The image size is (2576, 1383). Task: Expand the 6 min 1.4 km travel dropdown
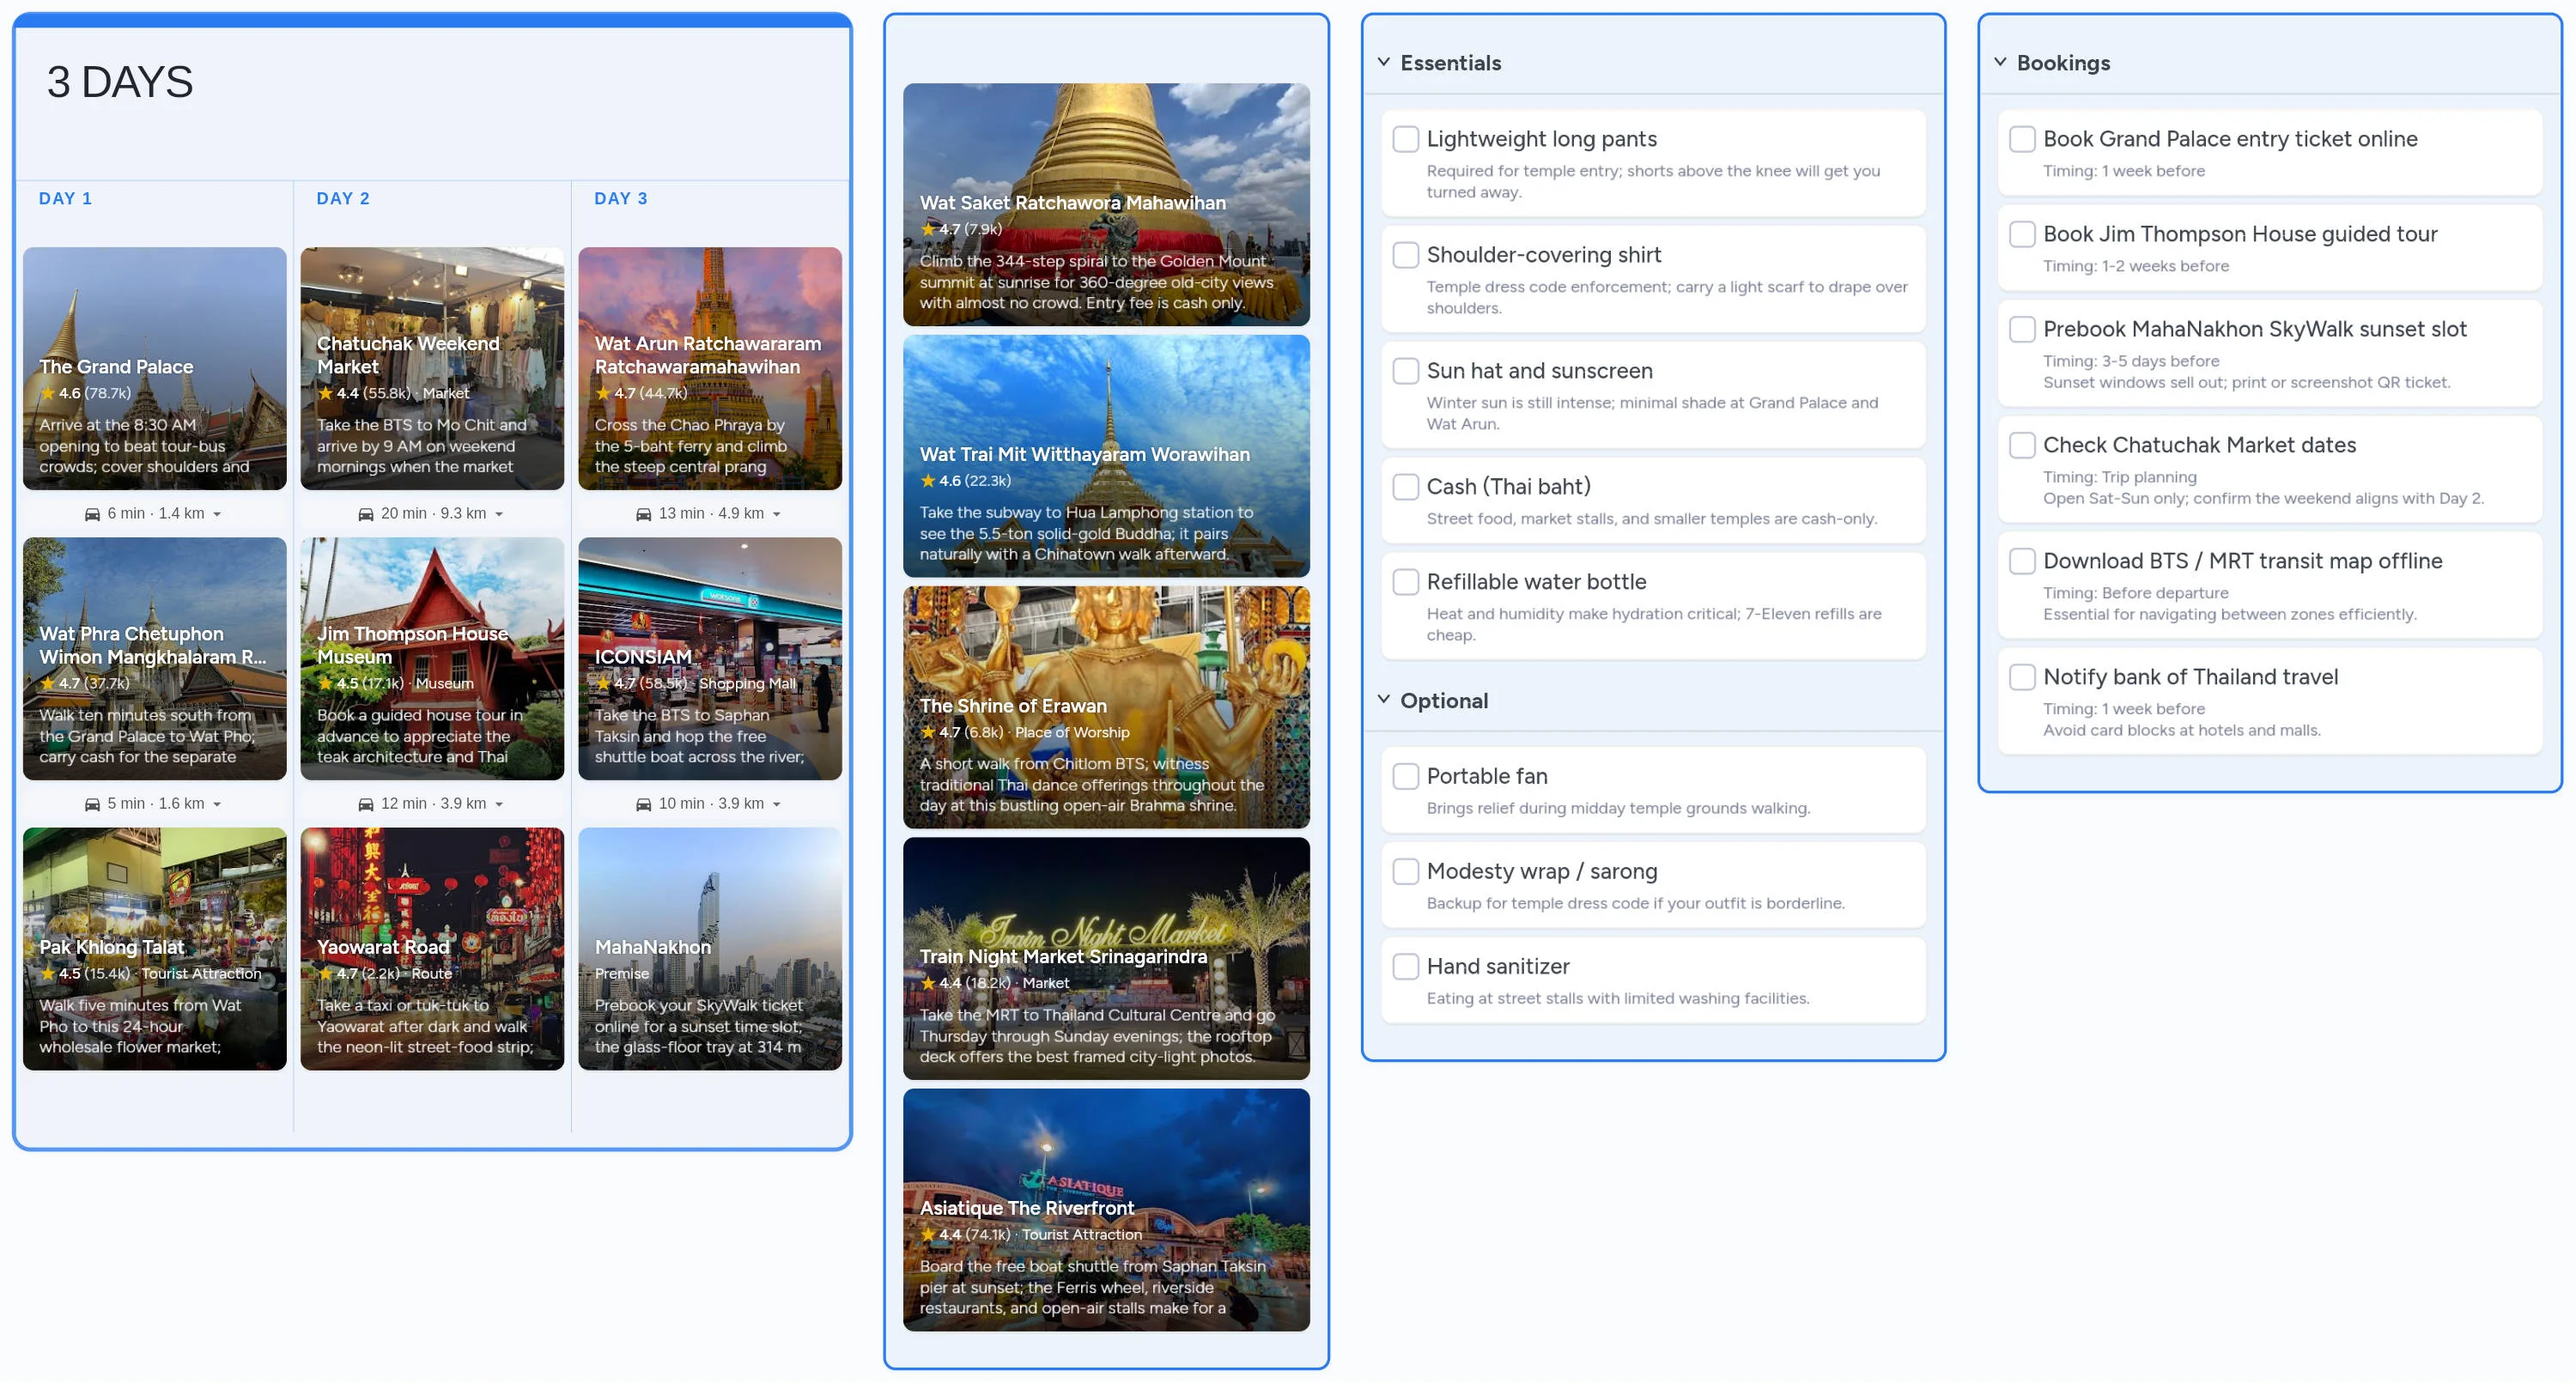point(217,514)
